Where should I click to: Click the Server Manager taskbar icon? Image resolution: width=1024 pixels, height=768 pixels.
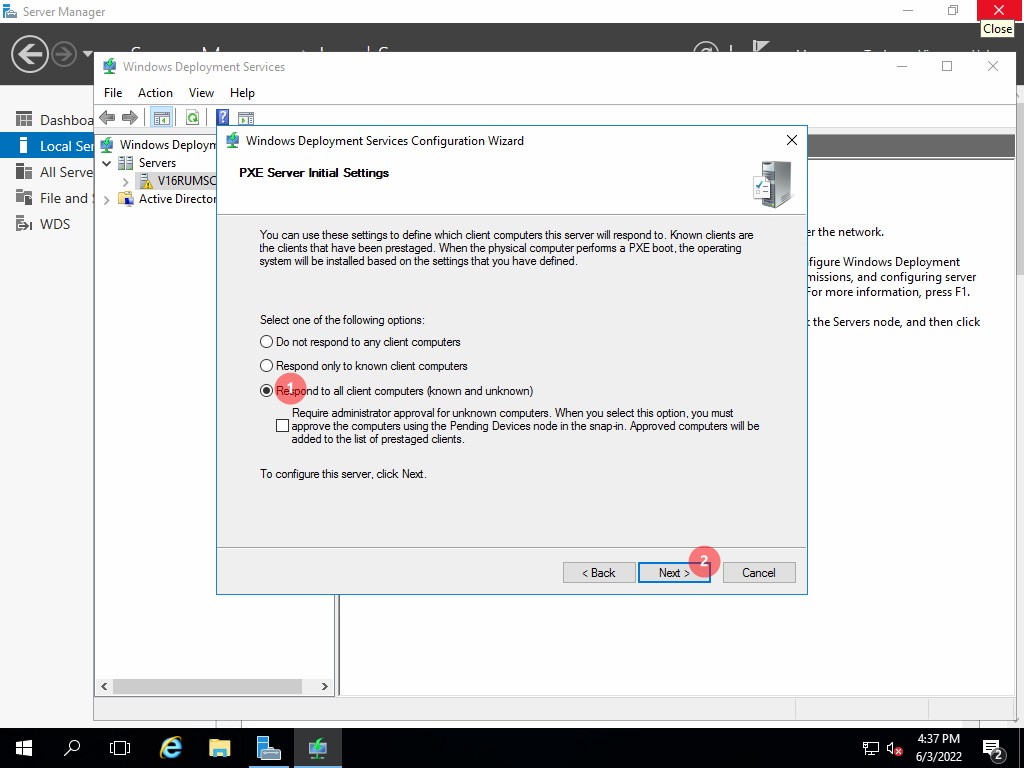pyautogui.click(x=268, y=748)
